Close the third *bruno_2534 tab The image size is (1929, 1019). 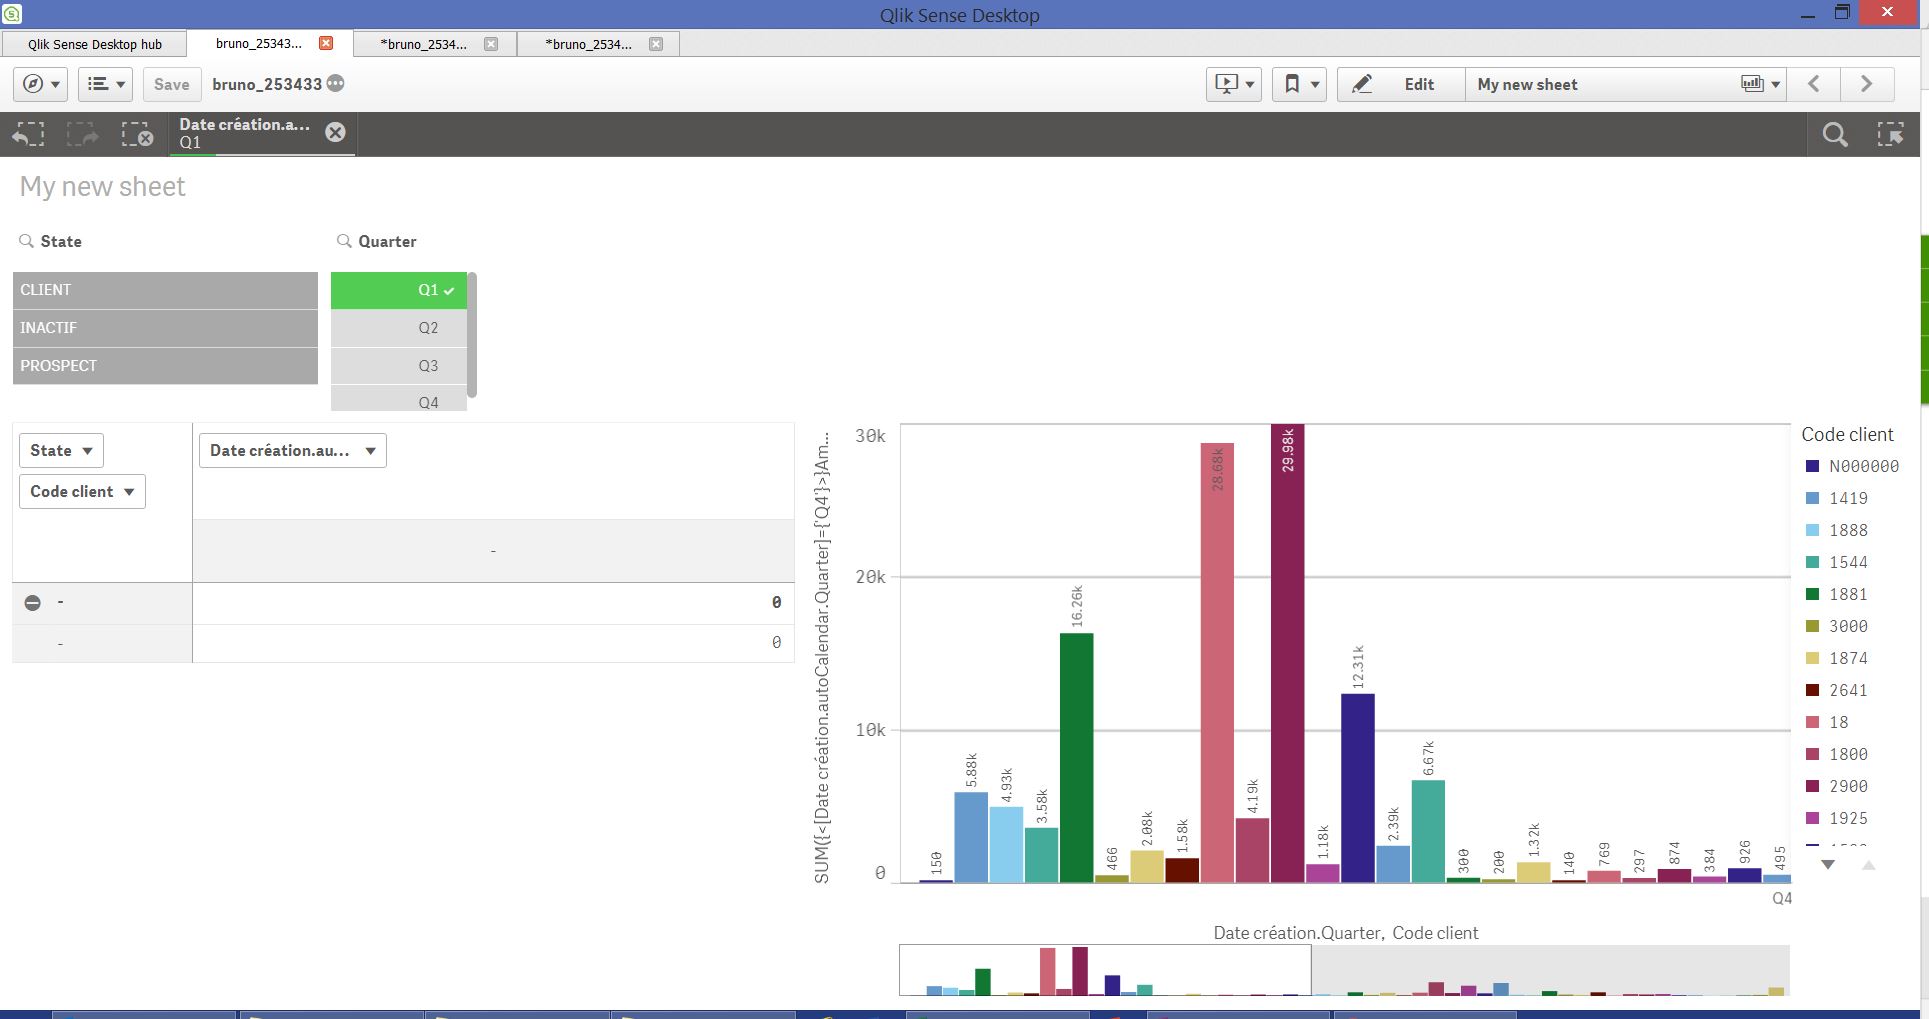point(656,44)
